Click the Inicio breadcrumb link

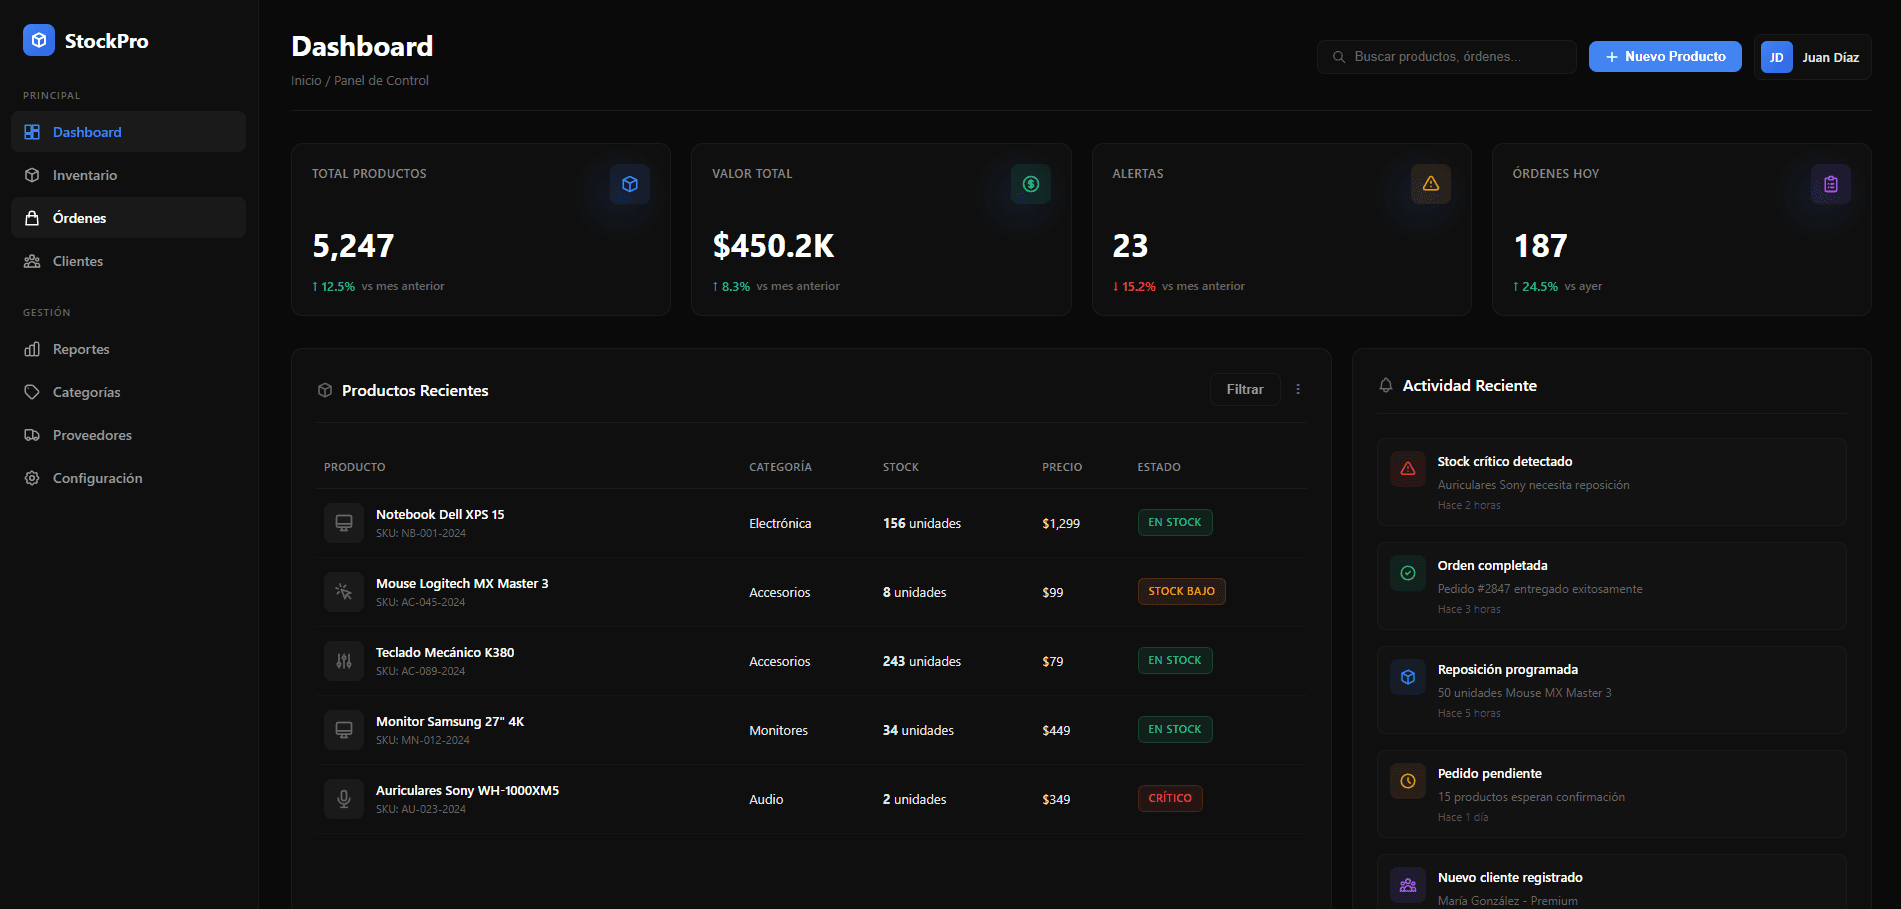coord(306,81)
